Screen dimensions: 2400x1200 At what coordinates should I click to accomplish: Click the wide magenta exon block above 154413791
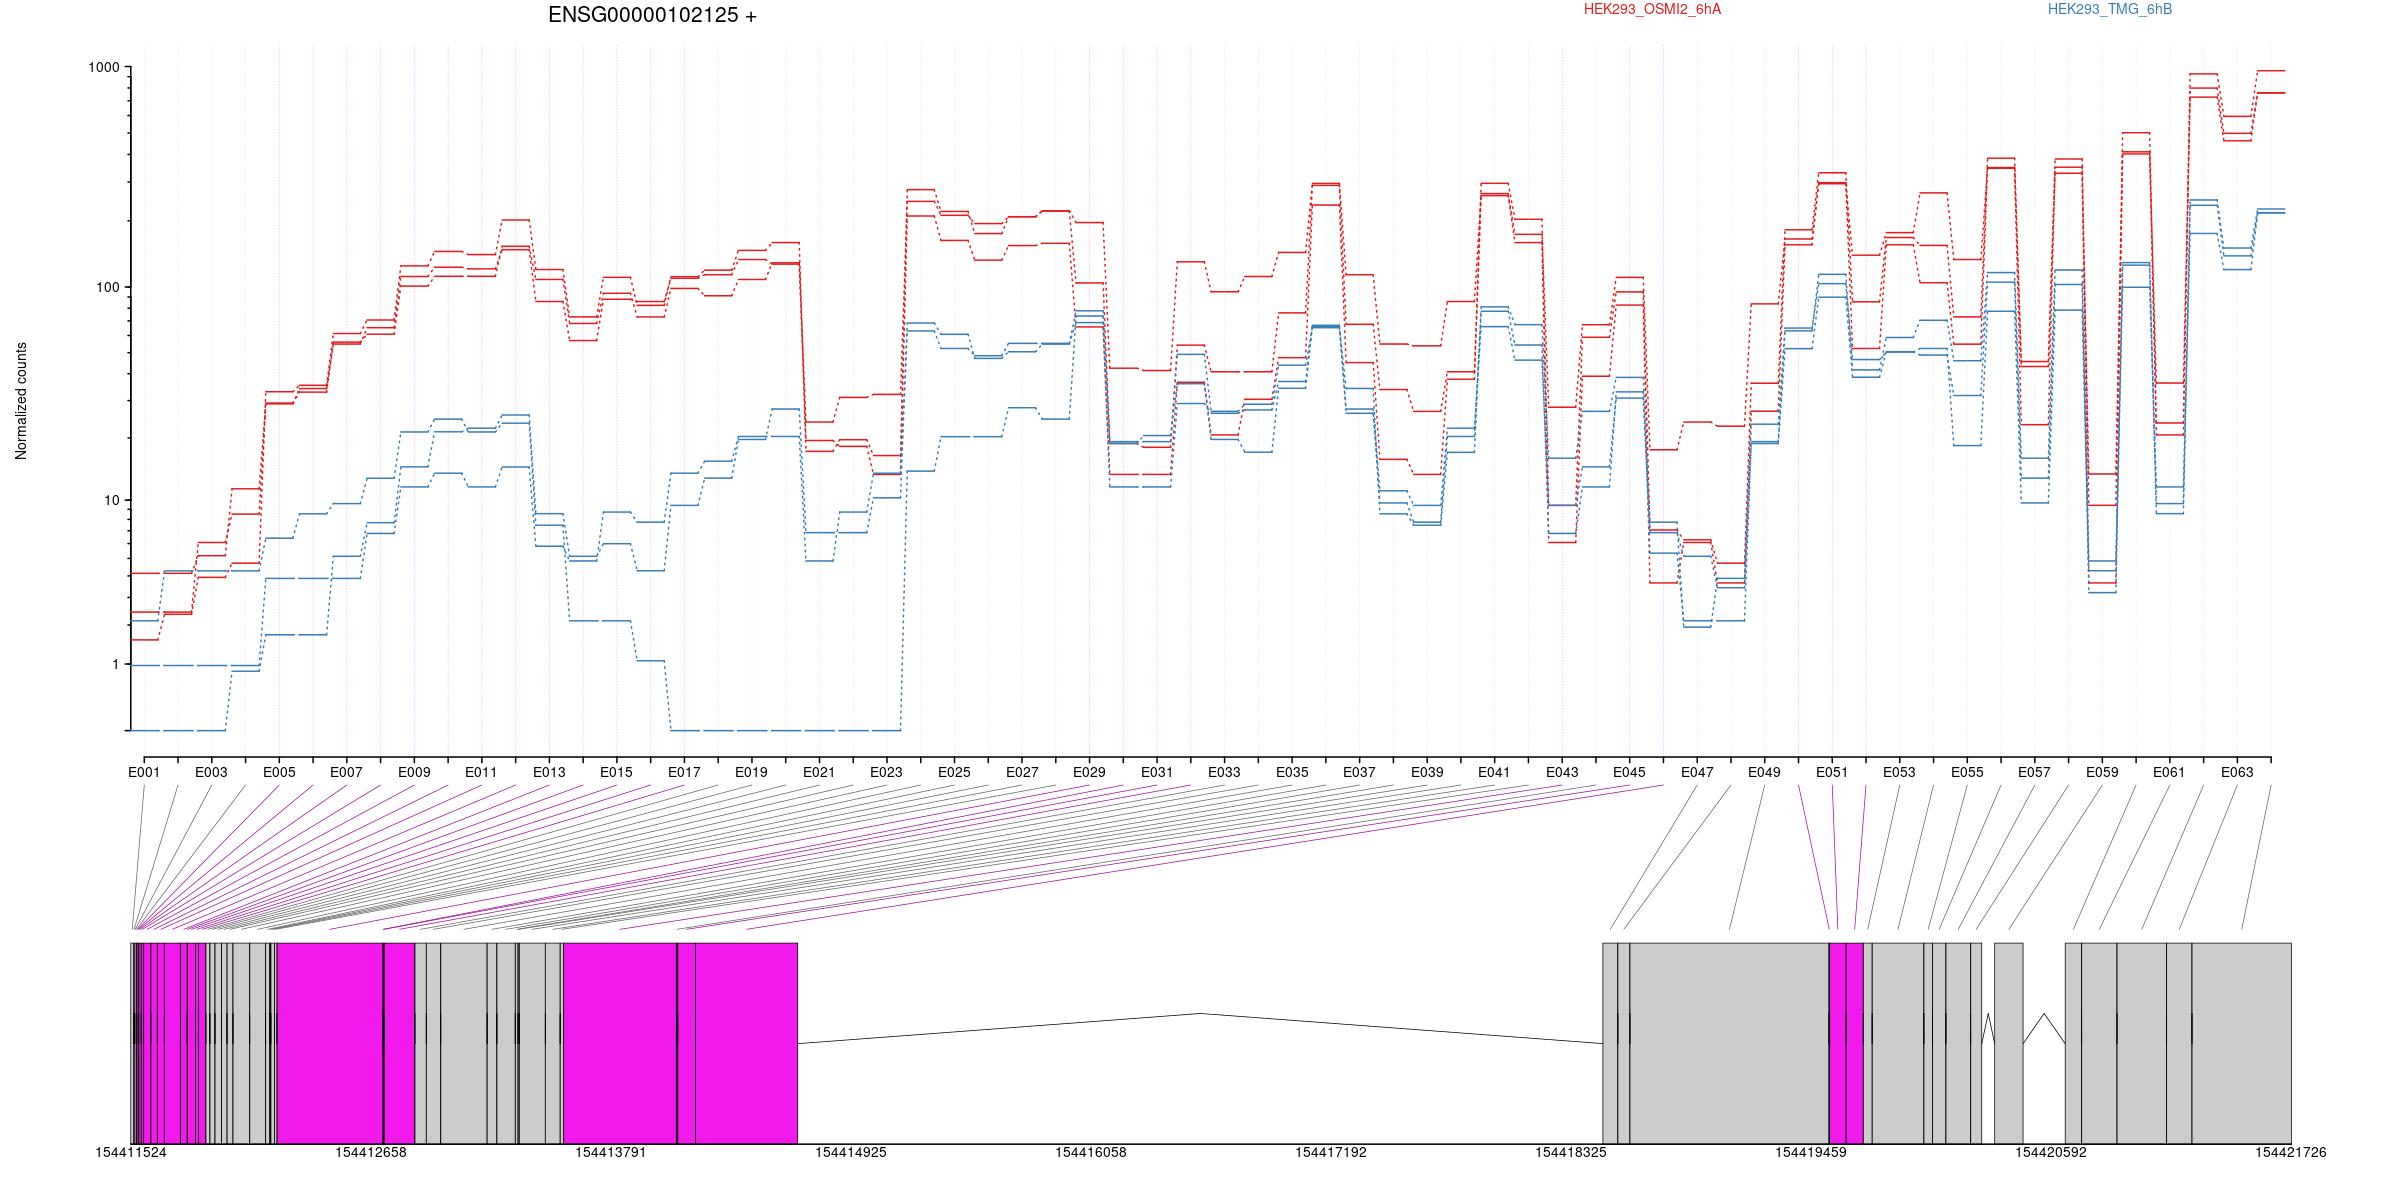pos(680,1043)
